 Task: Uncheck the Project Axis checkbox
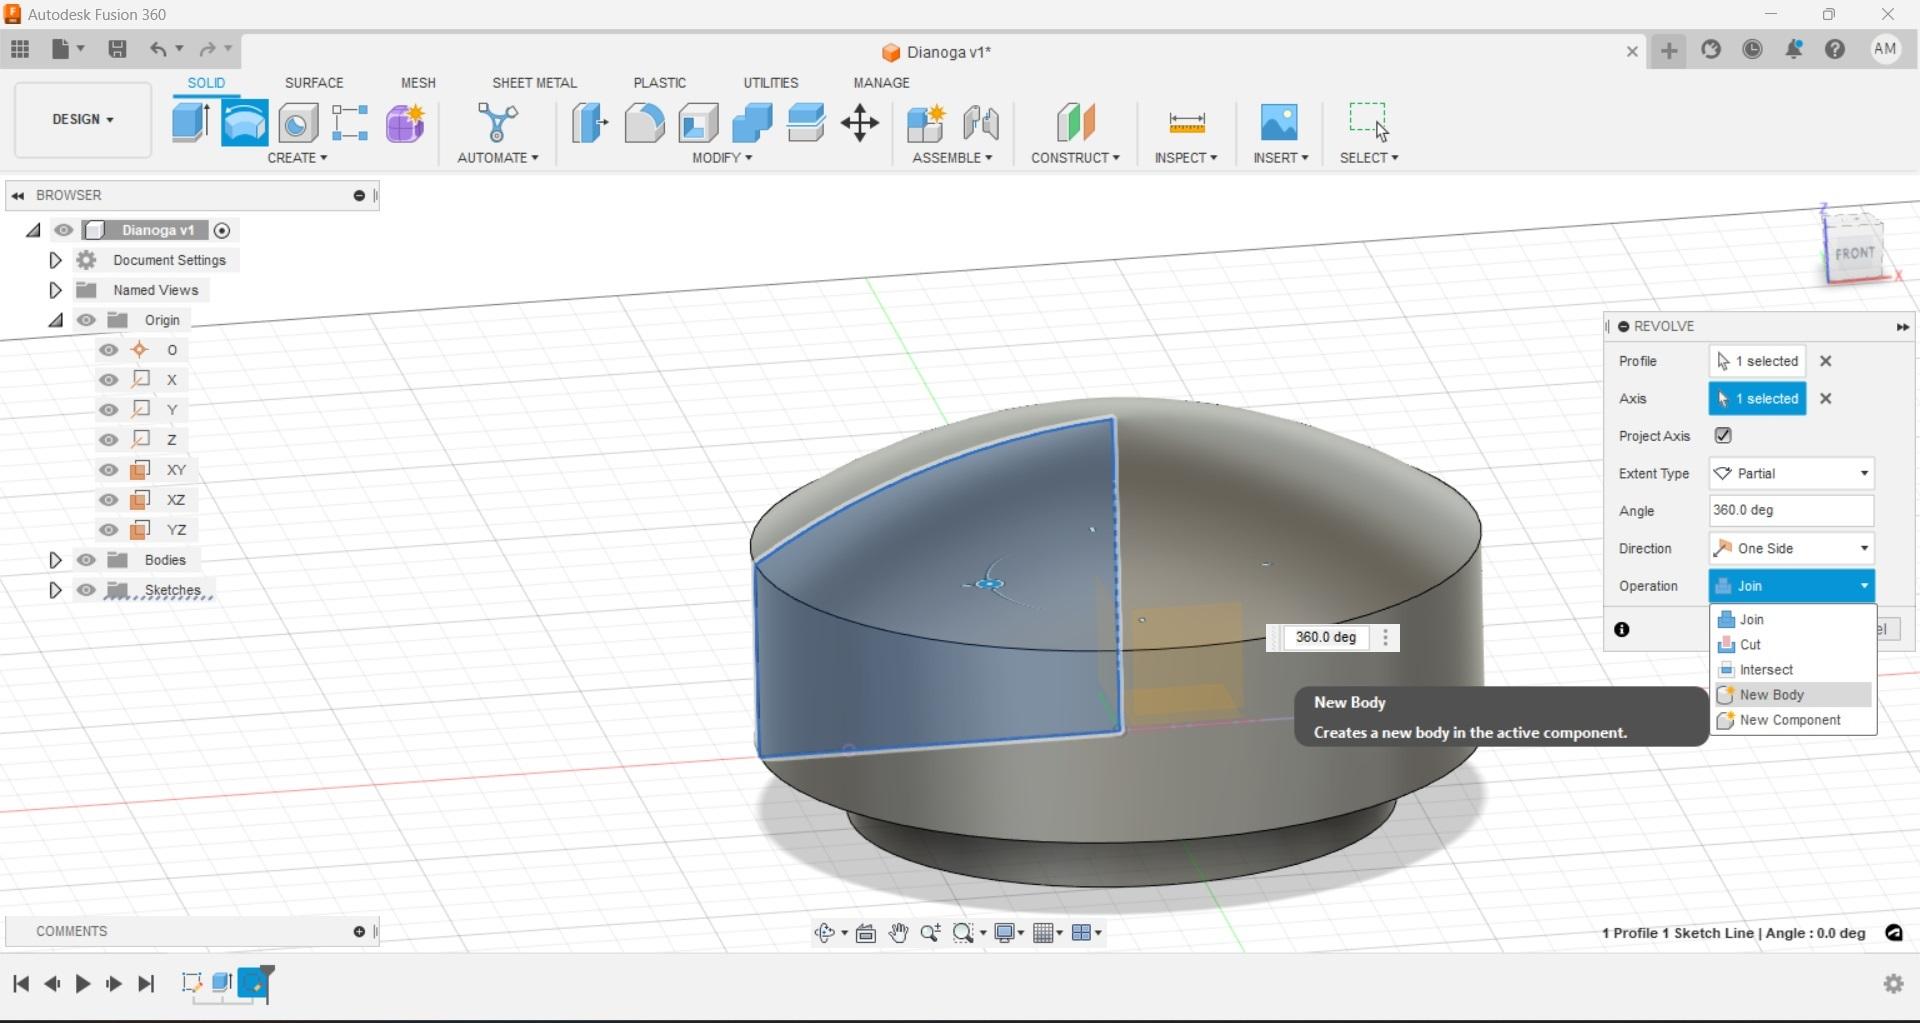point(1723,435)
